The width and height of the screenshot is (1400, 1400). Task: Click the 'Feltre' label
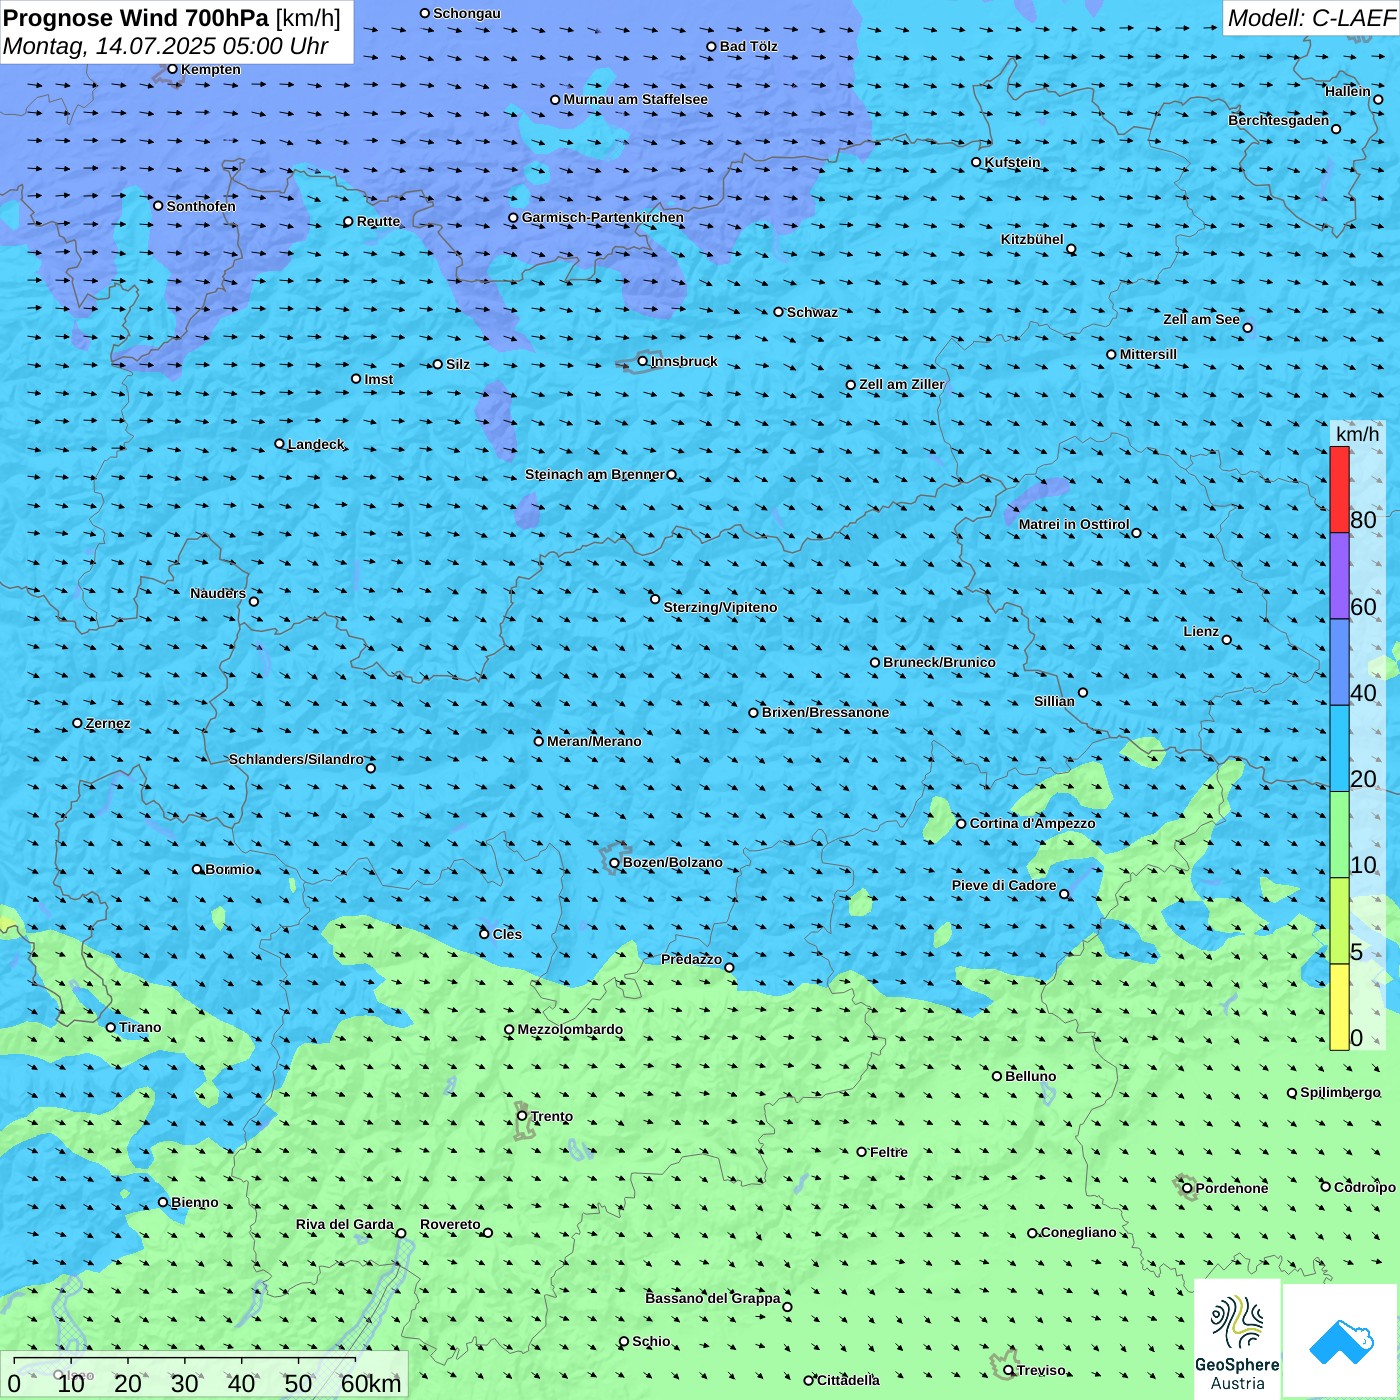point(889,1152)
